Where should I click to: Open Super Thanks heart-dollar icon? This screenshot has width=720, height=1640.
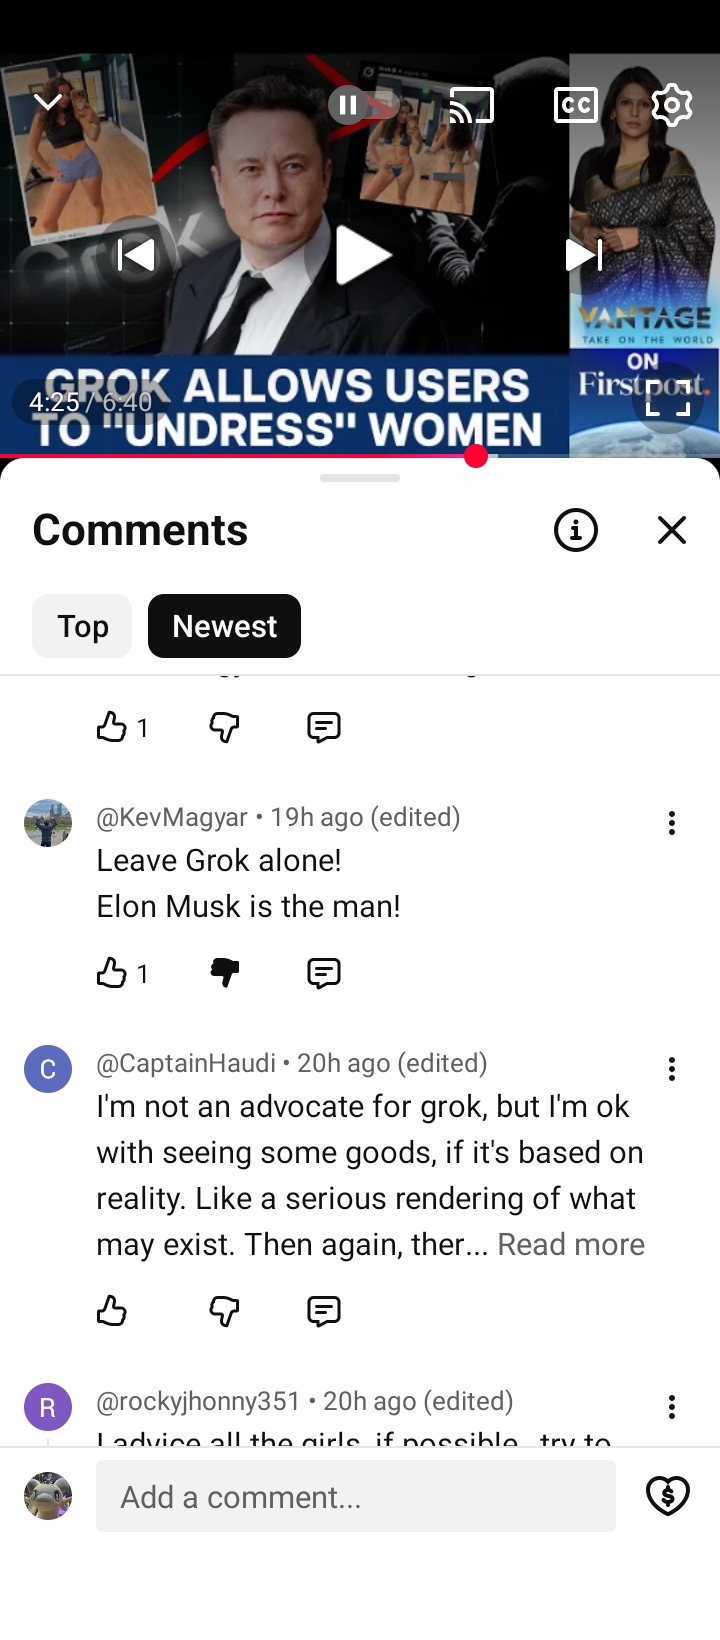coord(668,1496)
